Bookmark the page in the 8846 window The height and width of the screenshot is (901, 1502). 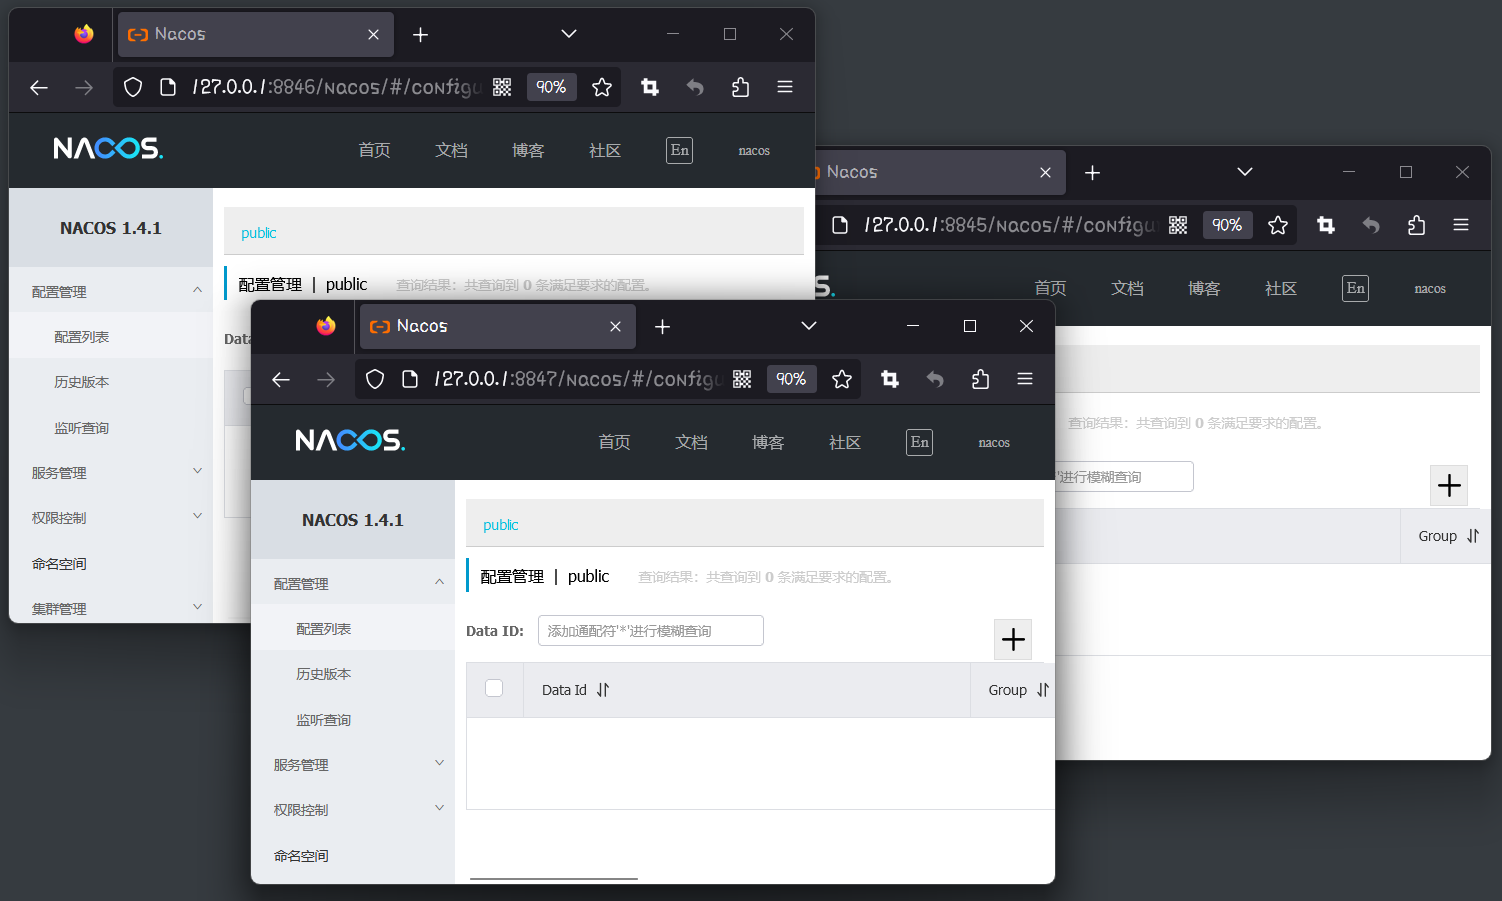(602, 87)
